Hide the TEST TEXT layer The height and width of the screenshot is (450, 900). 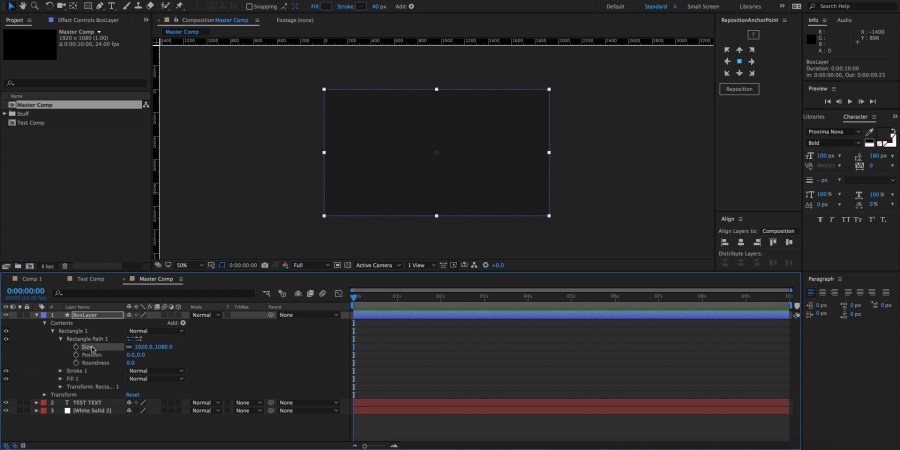click(x=6, y=403)
